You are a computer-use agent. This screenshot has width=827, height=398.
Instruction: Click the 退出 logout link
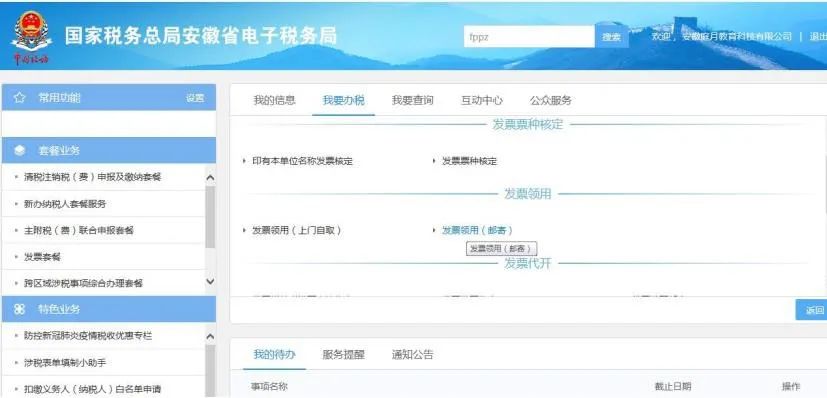pos(818,36)
